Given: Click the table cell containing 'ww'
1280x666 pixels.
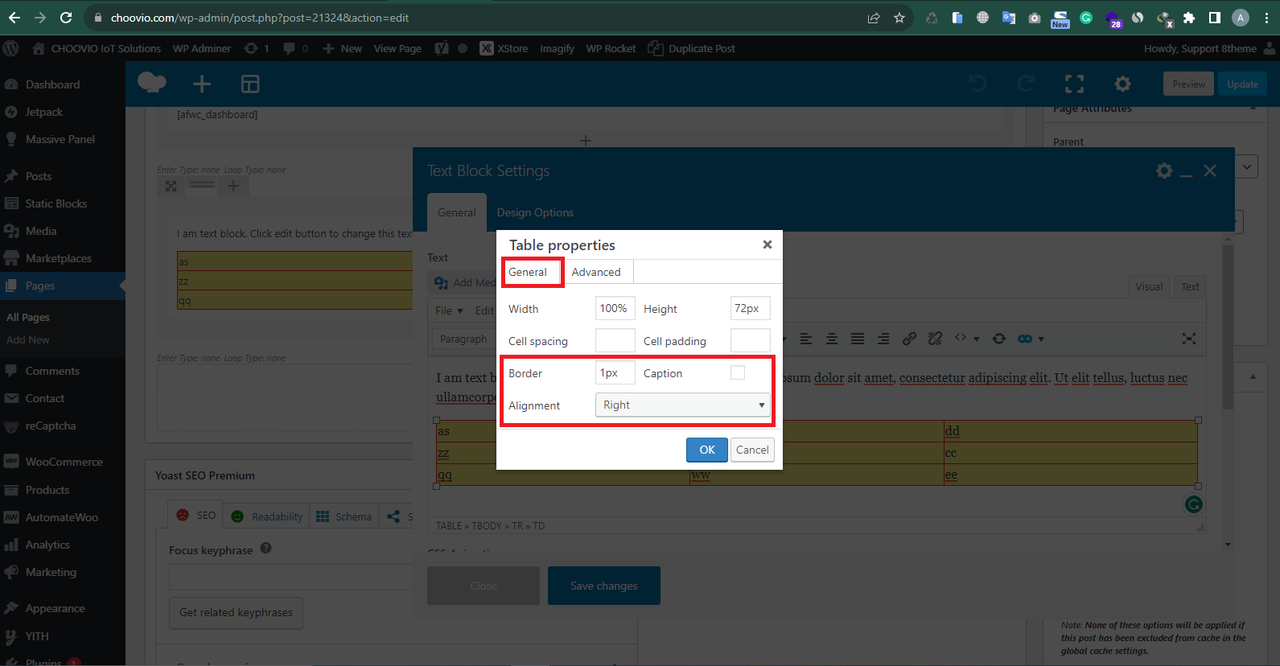Looking at the screenshot, I should coord(816,475).
